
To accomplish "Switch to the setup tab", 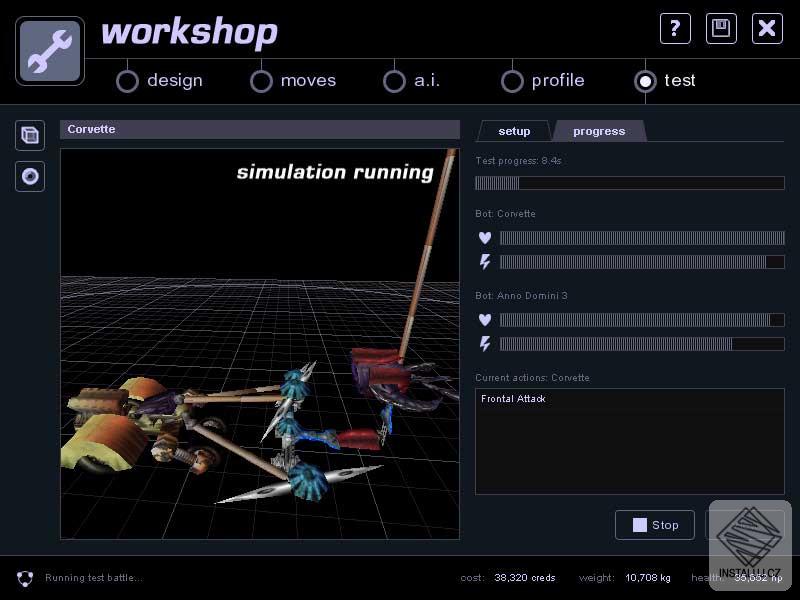I will (514, 131).
